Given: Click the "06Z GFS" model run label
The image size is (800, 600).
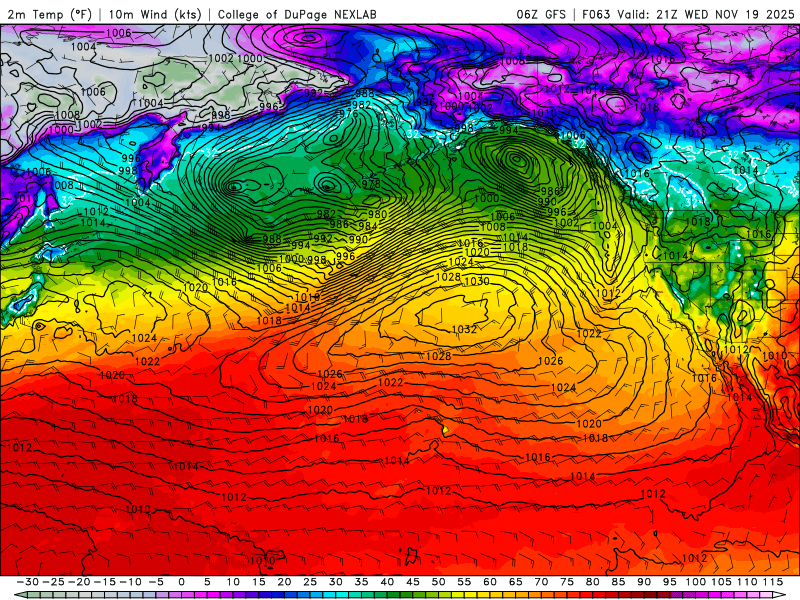Looking at the screenshot, I should pyautogui.click(x=541, y=14).
